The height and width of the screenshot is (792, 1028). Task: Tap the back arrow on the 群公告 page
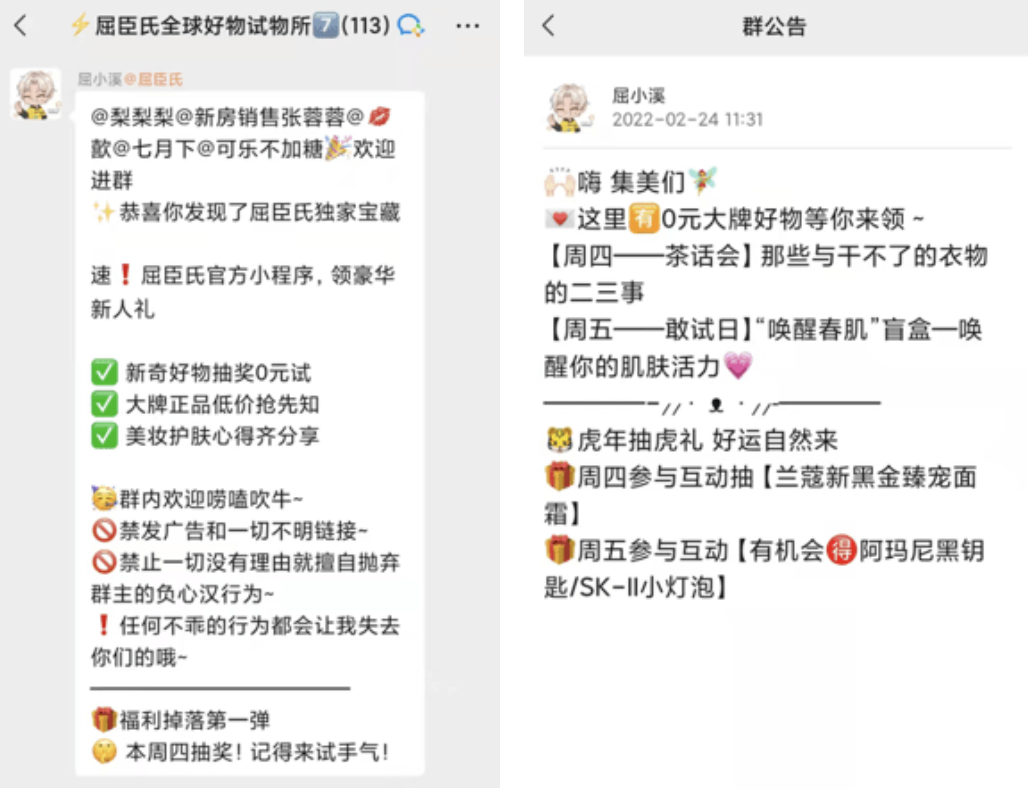pyautogui.click(x=549, y=26)
